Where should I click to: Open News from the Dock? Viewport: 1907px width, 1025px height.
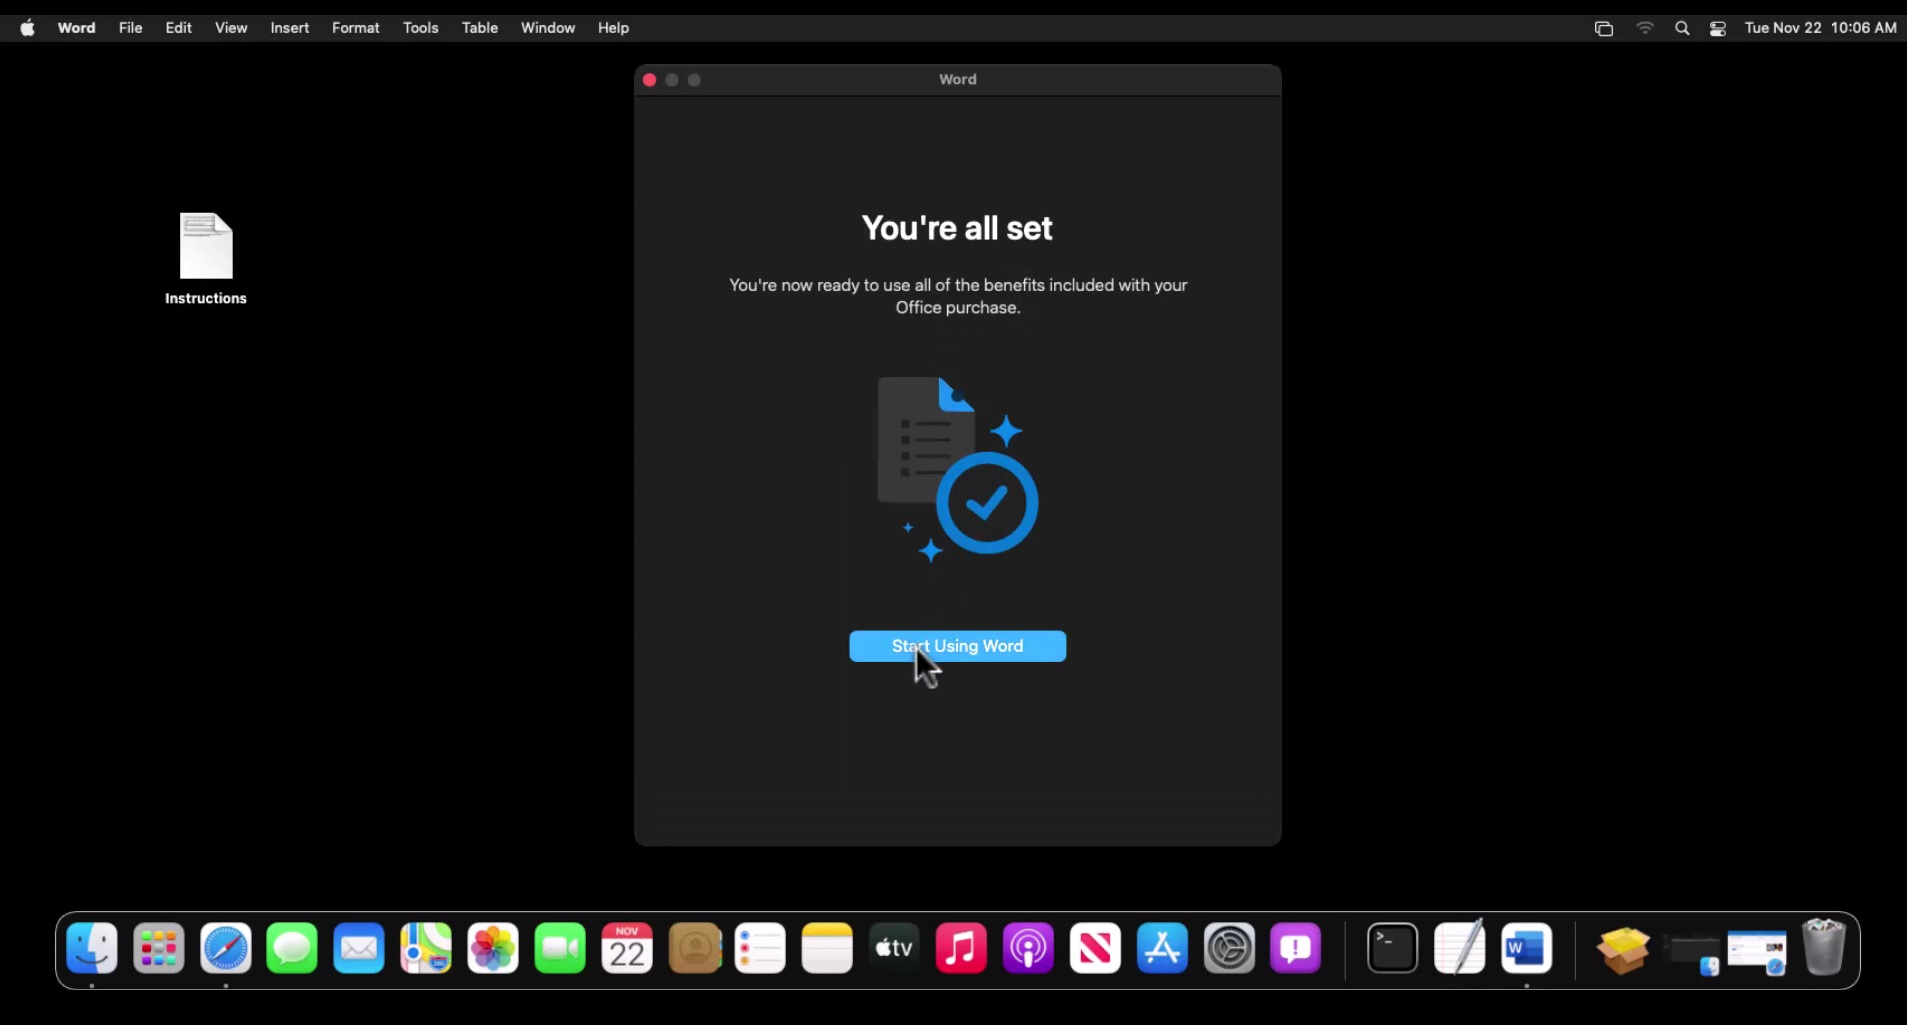1095,948
